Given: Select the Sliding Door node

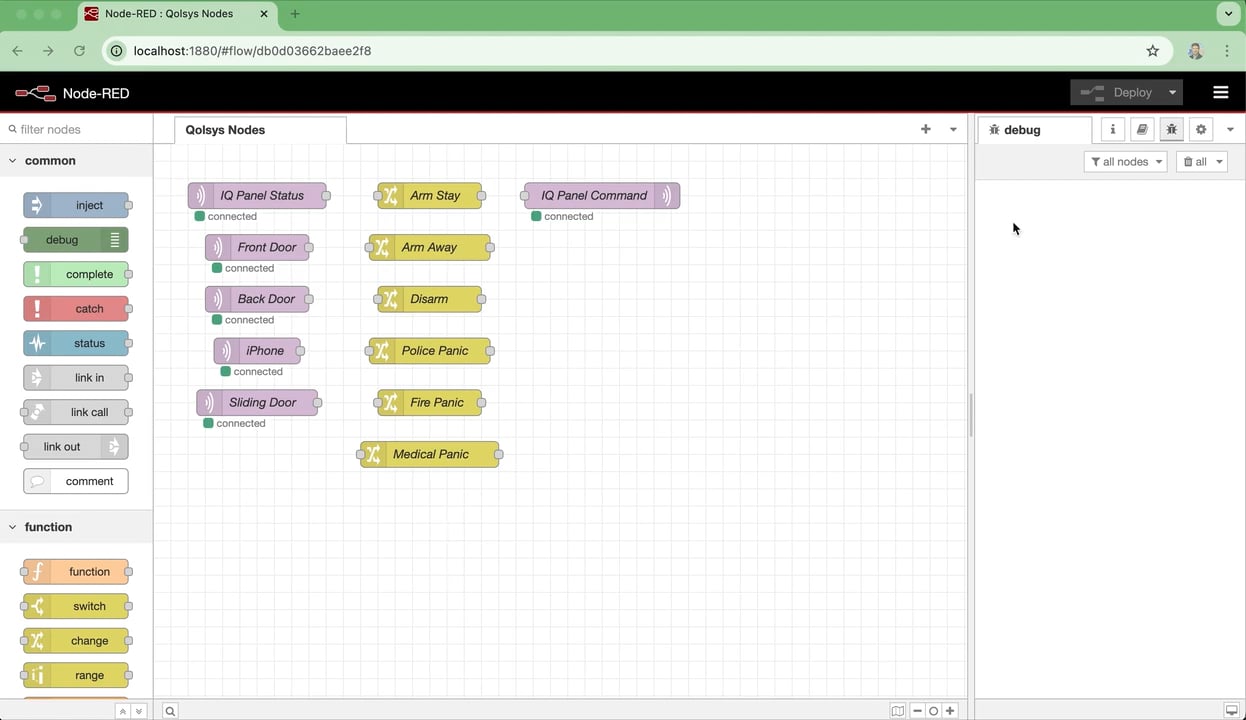Looking at the screenshot, I should tap(257, 403).
